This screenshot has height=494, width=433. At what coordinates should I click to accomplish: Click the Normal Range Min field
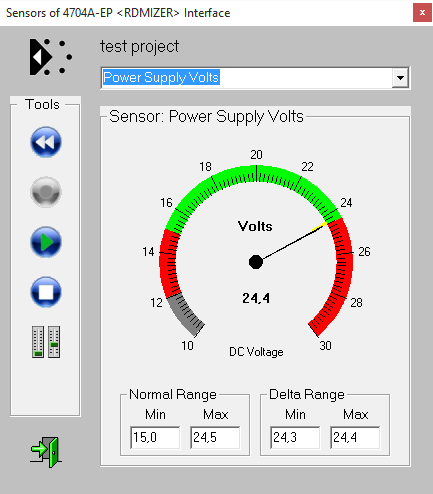[x=155, y=437]
